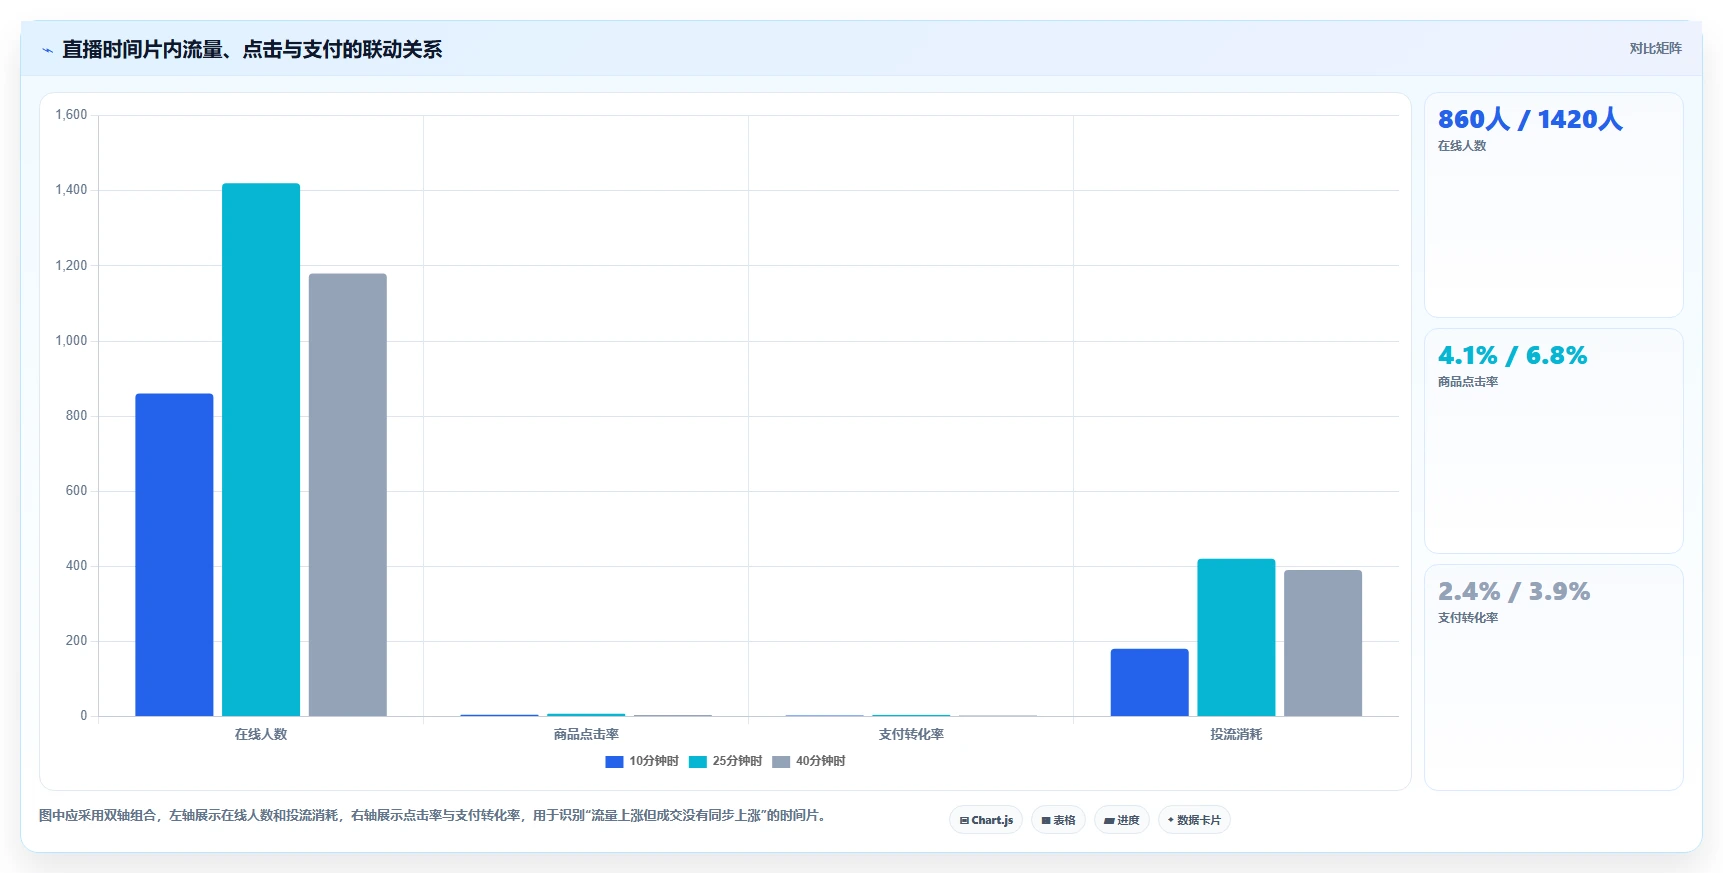
Task: Click the gray 在线人数 bar near 1180
Action: pos(347,495)
